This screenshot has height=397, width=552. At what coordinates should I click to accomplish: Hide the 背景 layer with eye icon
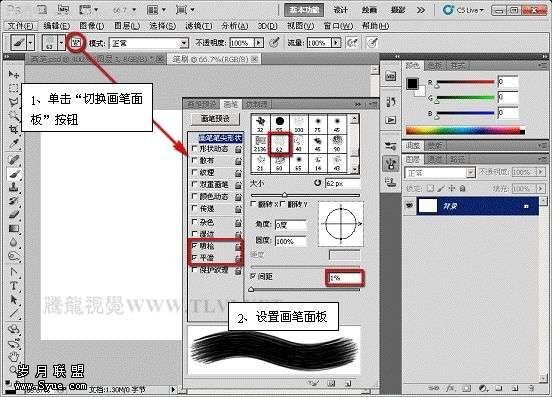coord(409,205)
